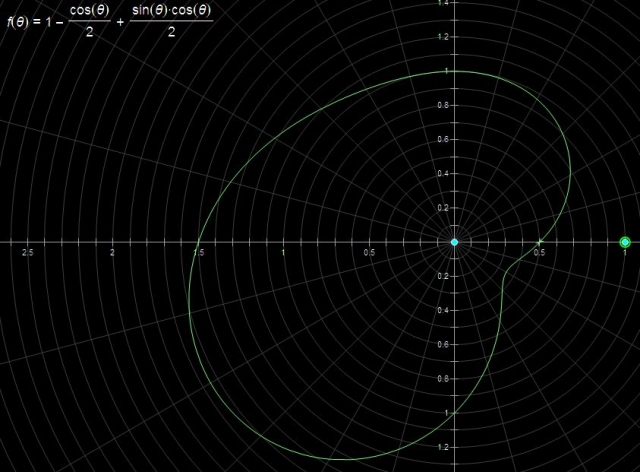This screenshot has height=472, width=640.
Task: Click the 1.2 label on upper vertical axis
Action: 442,37
